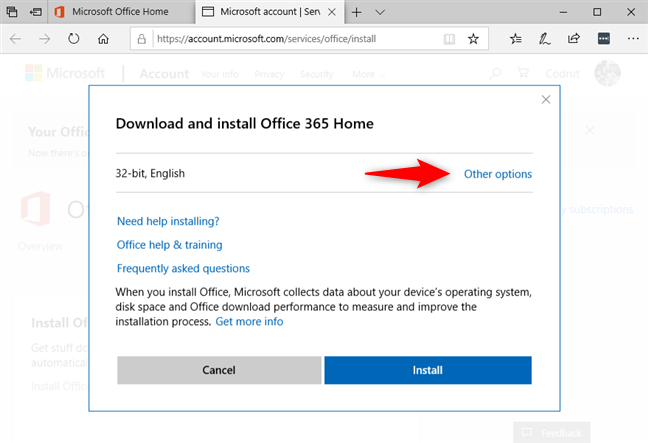The image size is (648, 443).
Task: Click the Install button
Action: point(428,370)
